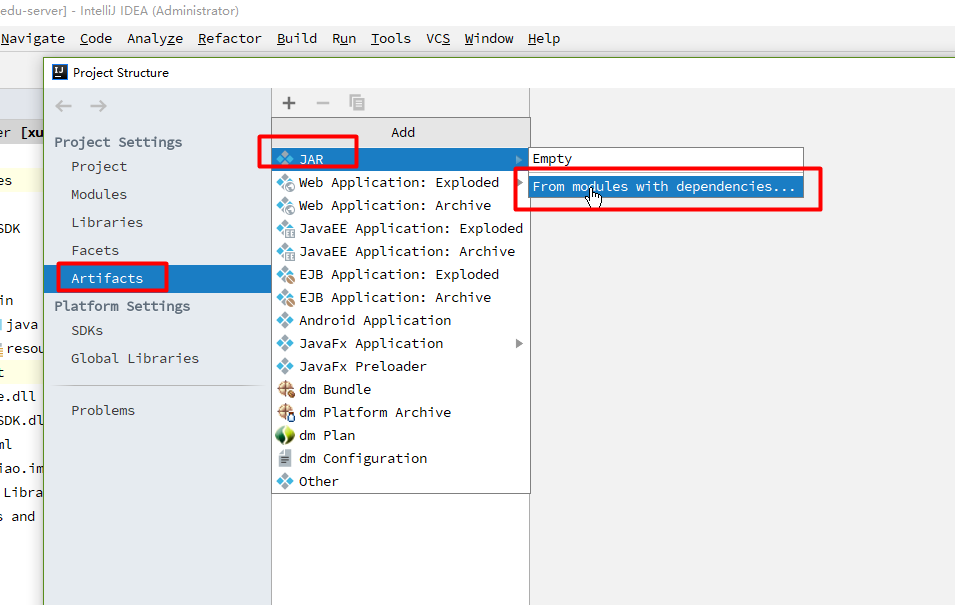Click the dm Platform Archive icon
This screenshot has height=605, width=955.
coord(286,412)
